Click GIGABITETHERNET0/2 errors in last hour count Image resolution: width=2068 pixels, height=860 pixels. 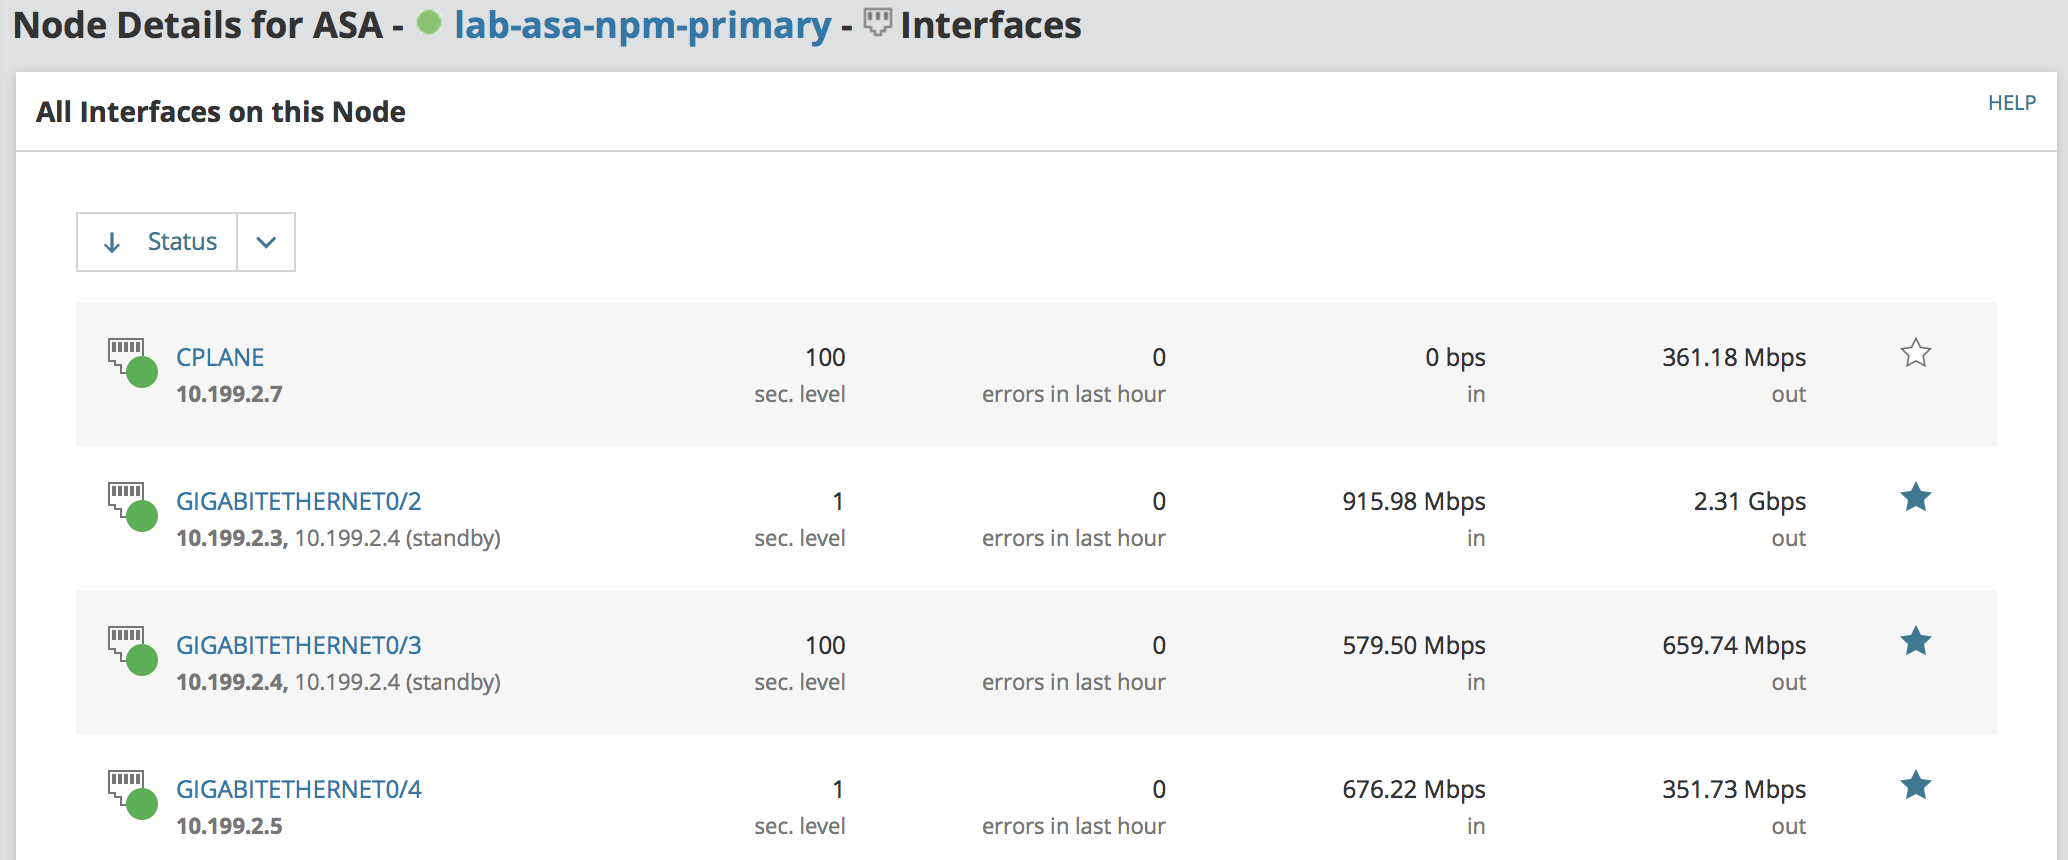click(x=1159, y=501)
